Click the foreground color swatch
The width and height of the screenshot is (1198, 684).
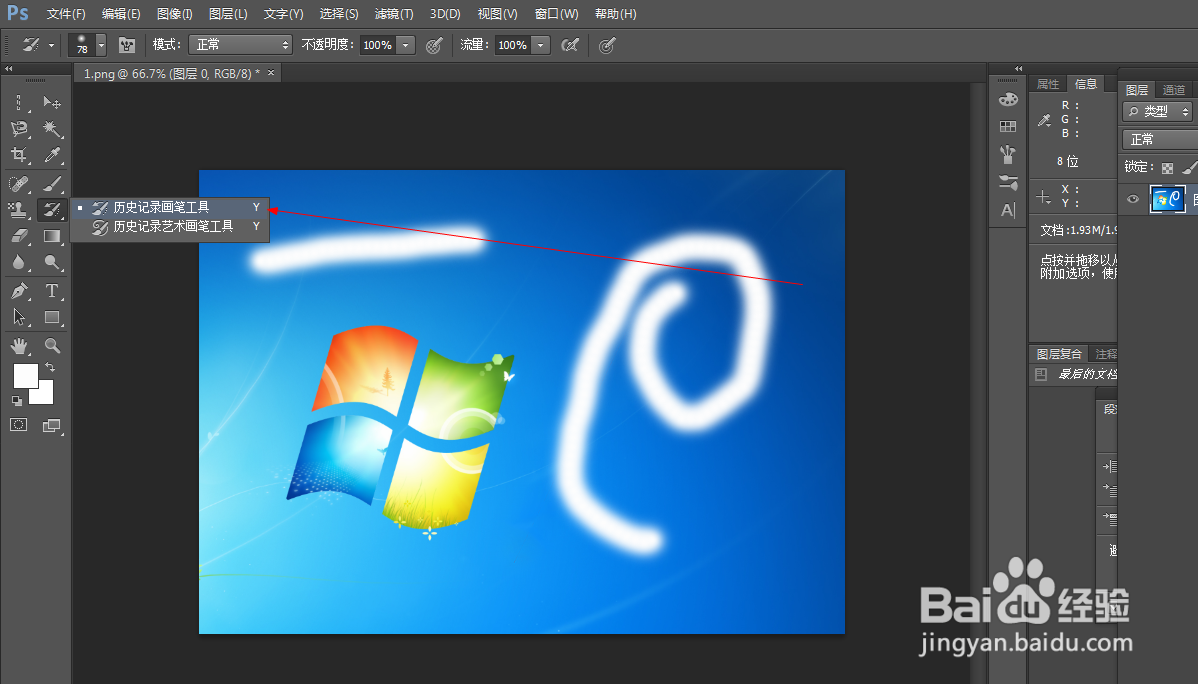[x=24, y=374]
